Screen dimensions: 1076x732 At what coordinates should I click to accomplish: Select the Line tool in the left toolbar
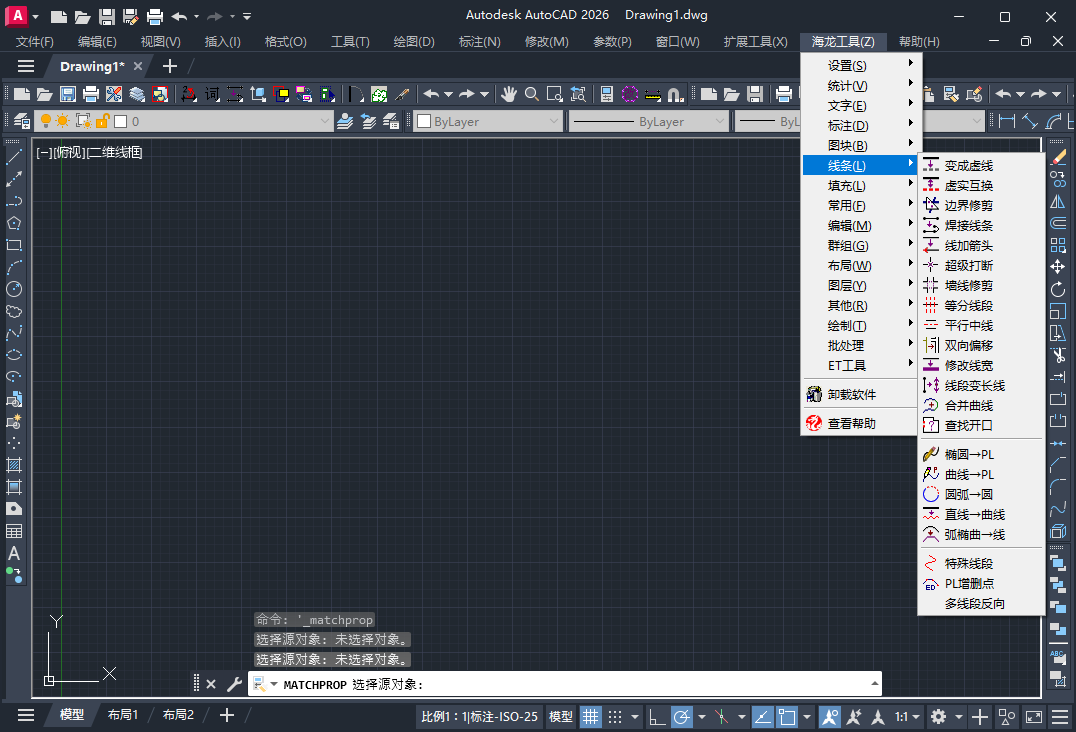pyautogui.click(x=13, y=158)
